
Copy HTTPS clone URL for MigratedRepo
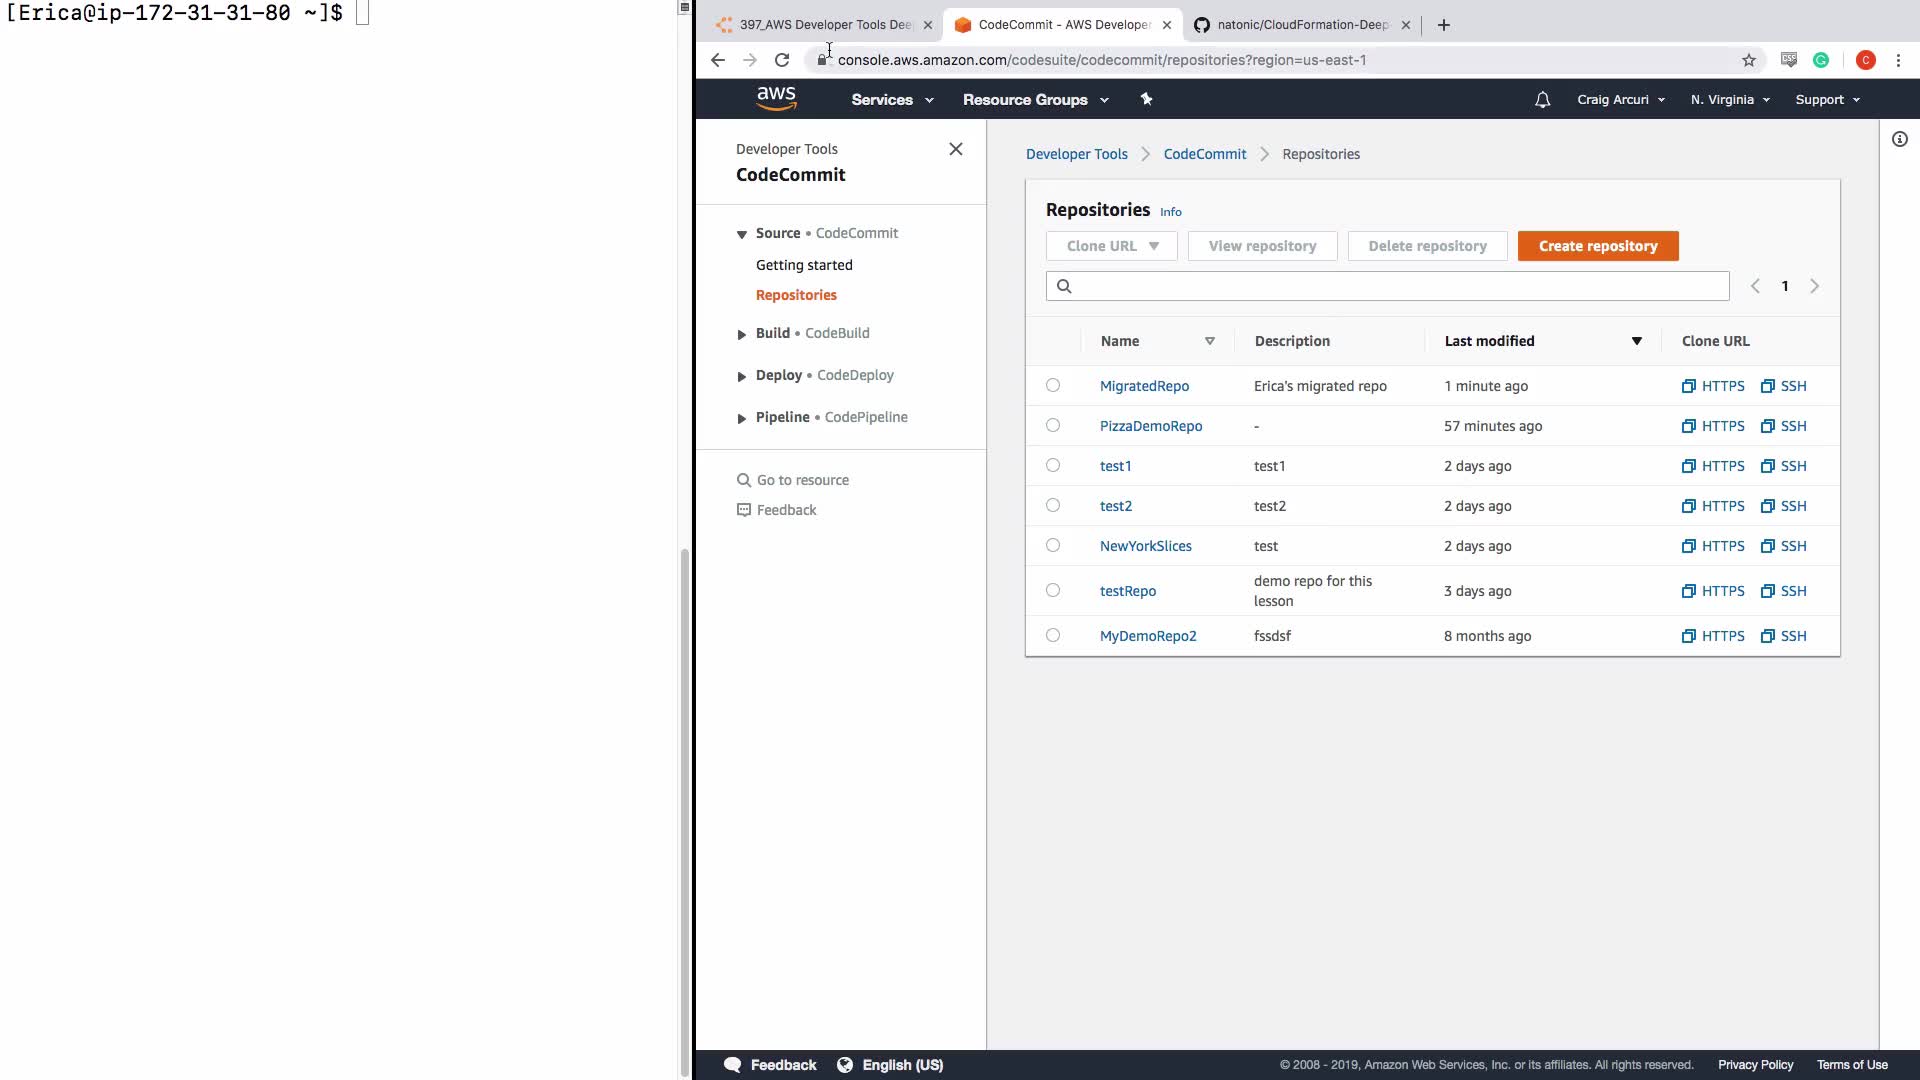(1713, 386)
